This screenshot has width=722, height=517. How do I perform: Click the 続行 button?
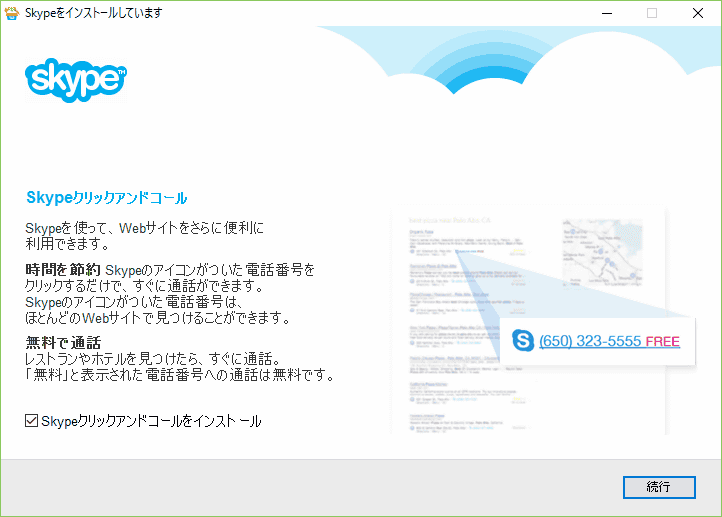pos(659,487)
